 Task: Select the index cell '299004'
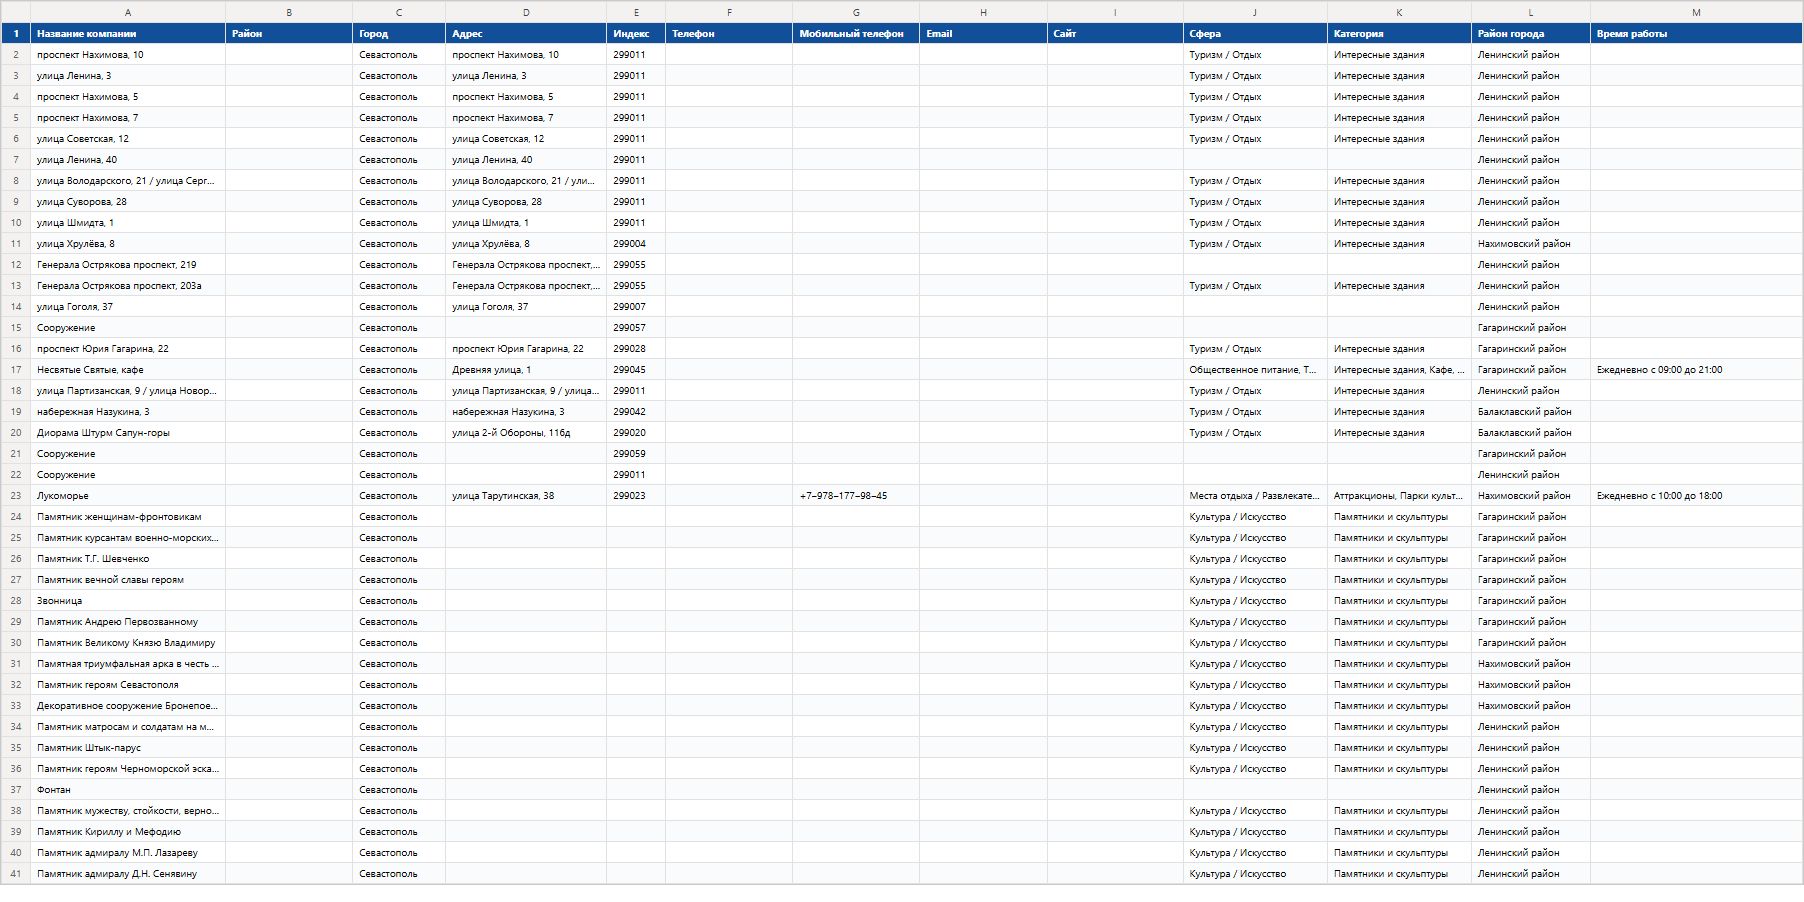click(x=636, y=244)
